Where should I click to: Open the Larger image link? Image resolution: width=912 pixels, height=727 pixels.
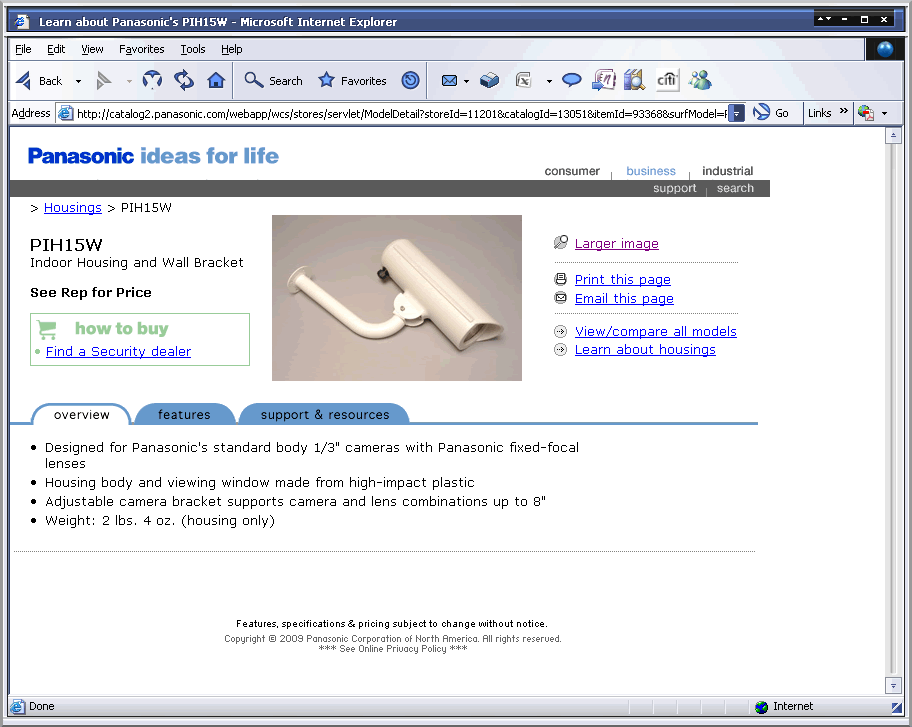tap(617, 243)
